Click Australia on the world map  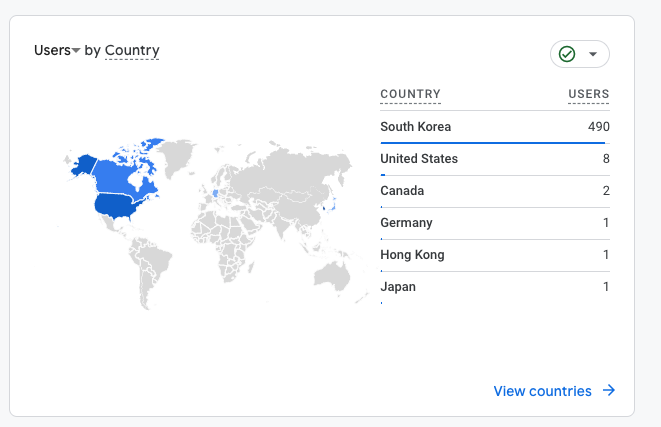pos(332,276)
